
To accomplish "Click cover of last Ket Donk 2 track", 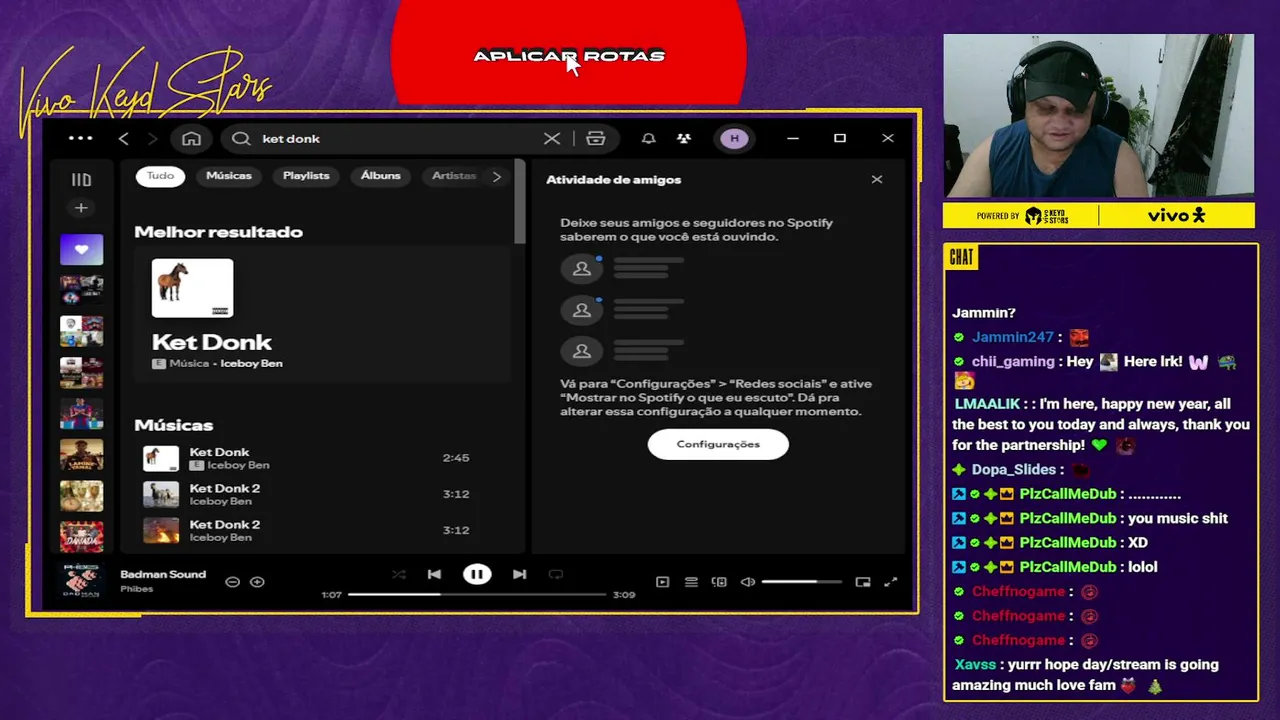I will tap(160, 530).
